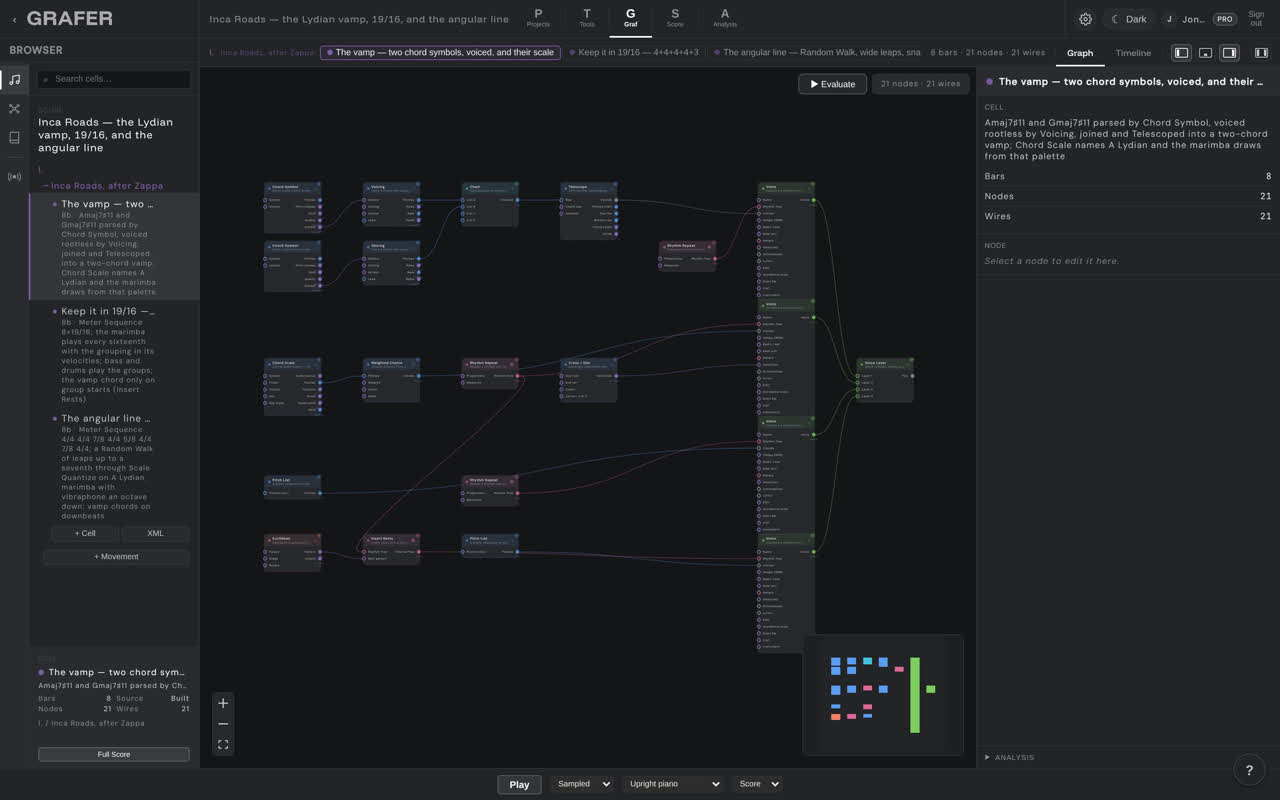The height and width of the screenshot is (800, 1280).
Task: Select the Keep it in 19/16 cell in browser
Action: (x=114, y=355)
